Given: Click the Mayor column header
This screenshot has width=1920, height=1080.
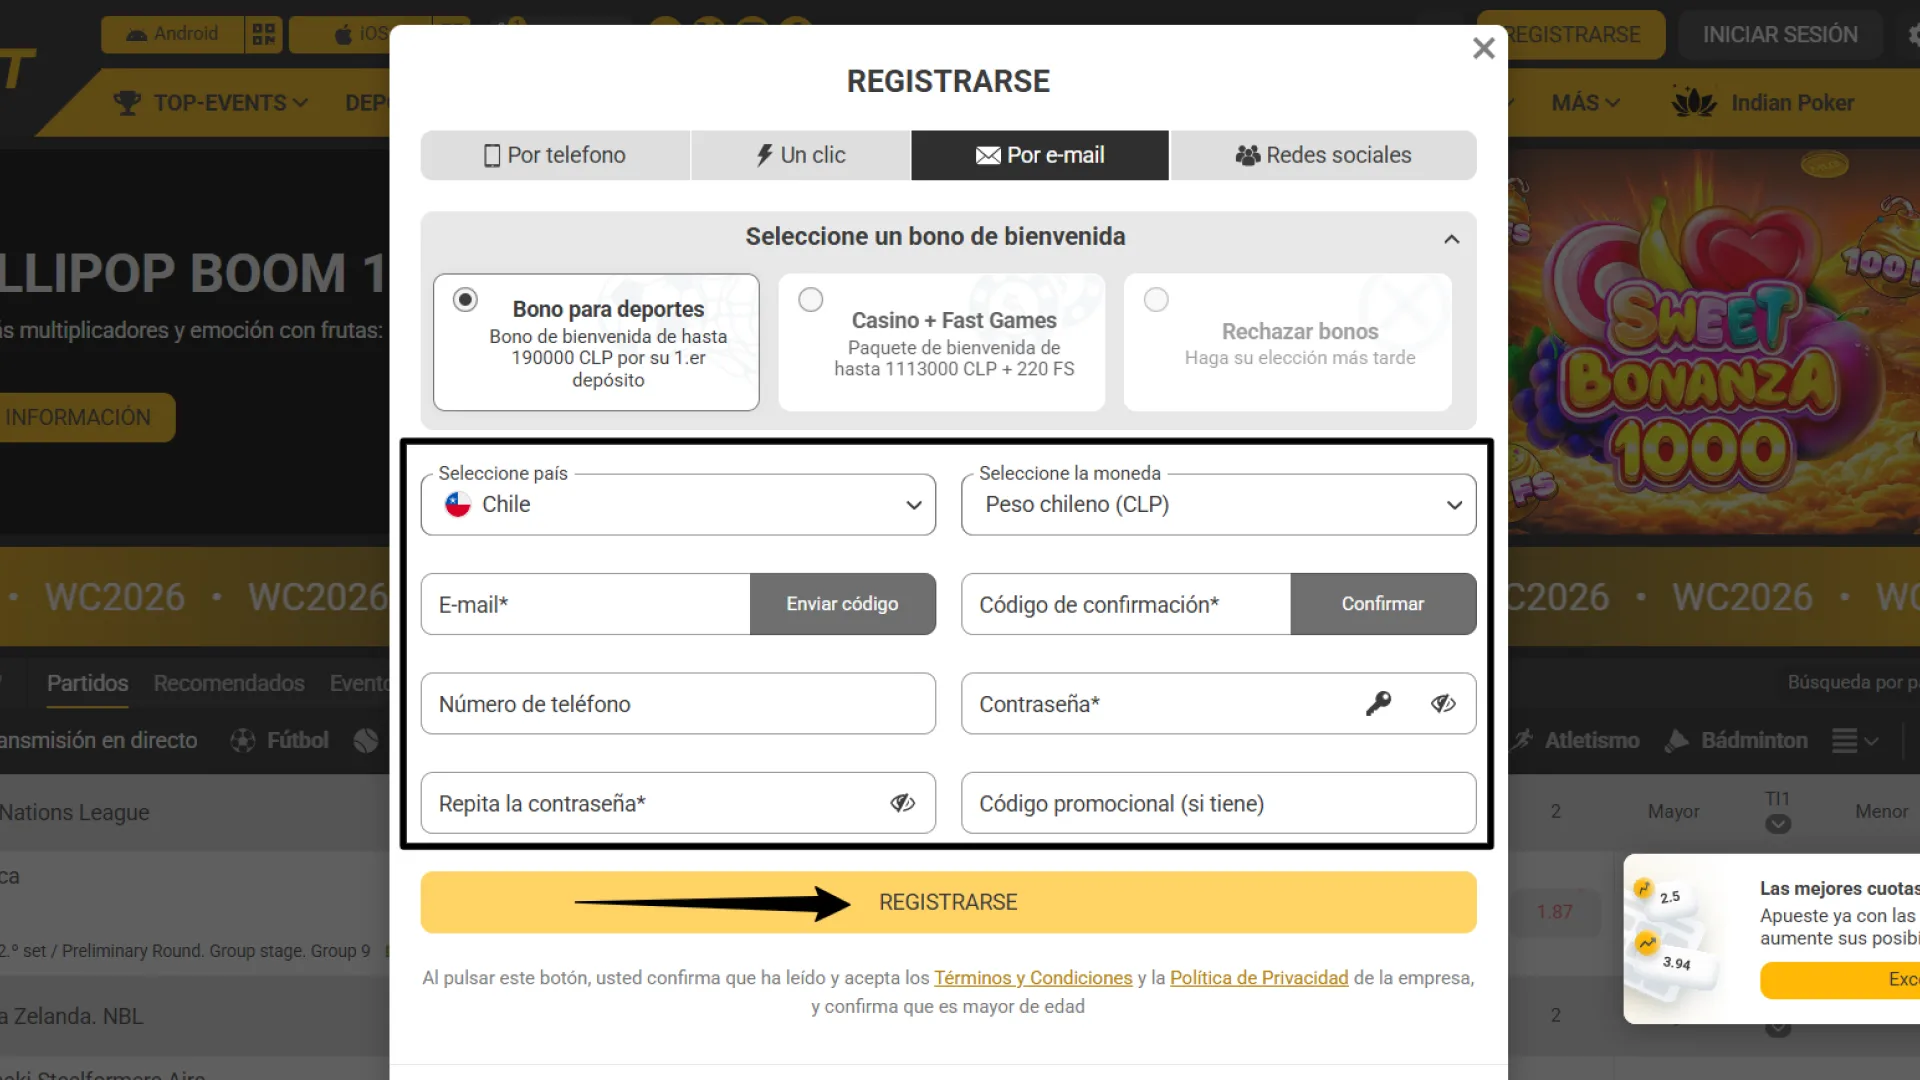Looking at the screenshot, I should [x=1673, y=811].
